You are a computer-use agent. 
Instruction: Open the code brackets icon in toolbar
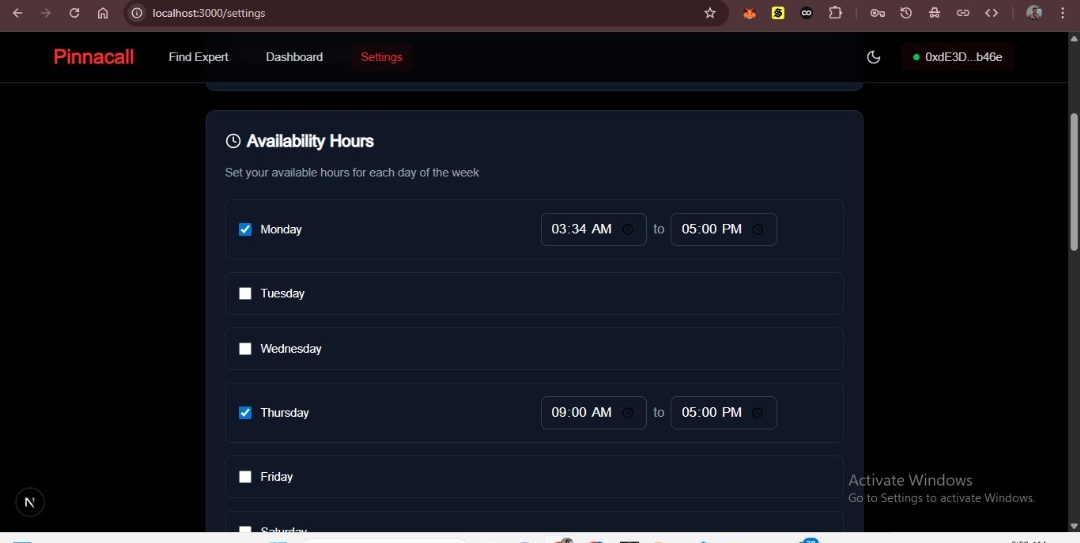click(x=991, y=13)
